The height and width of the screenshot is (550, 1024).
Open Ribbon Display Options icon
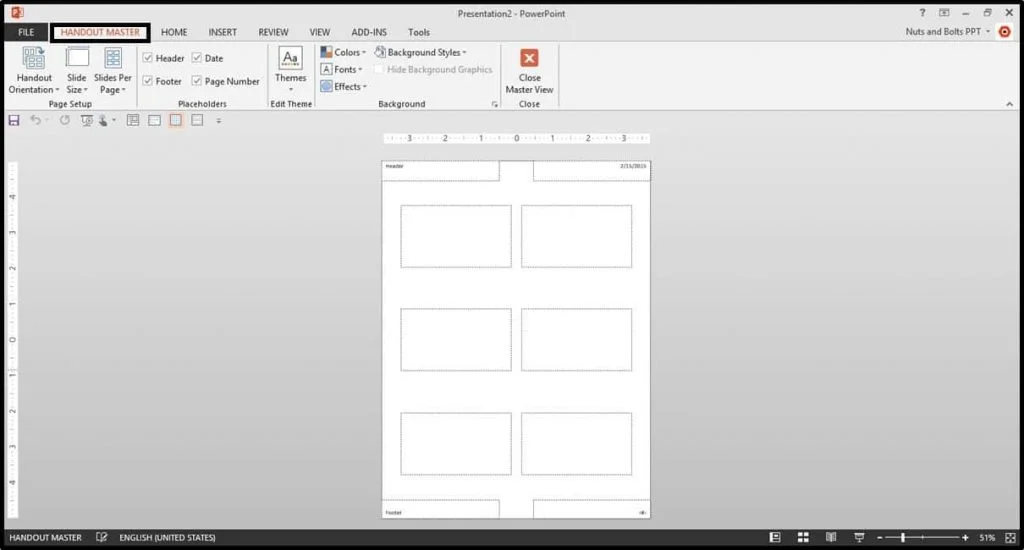944,13
